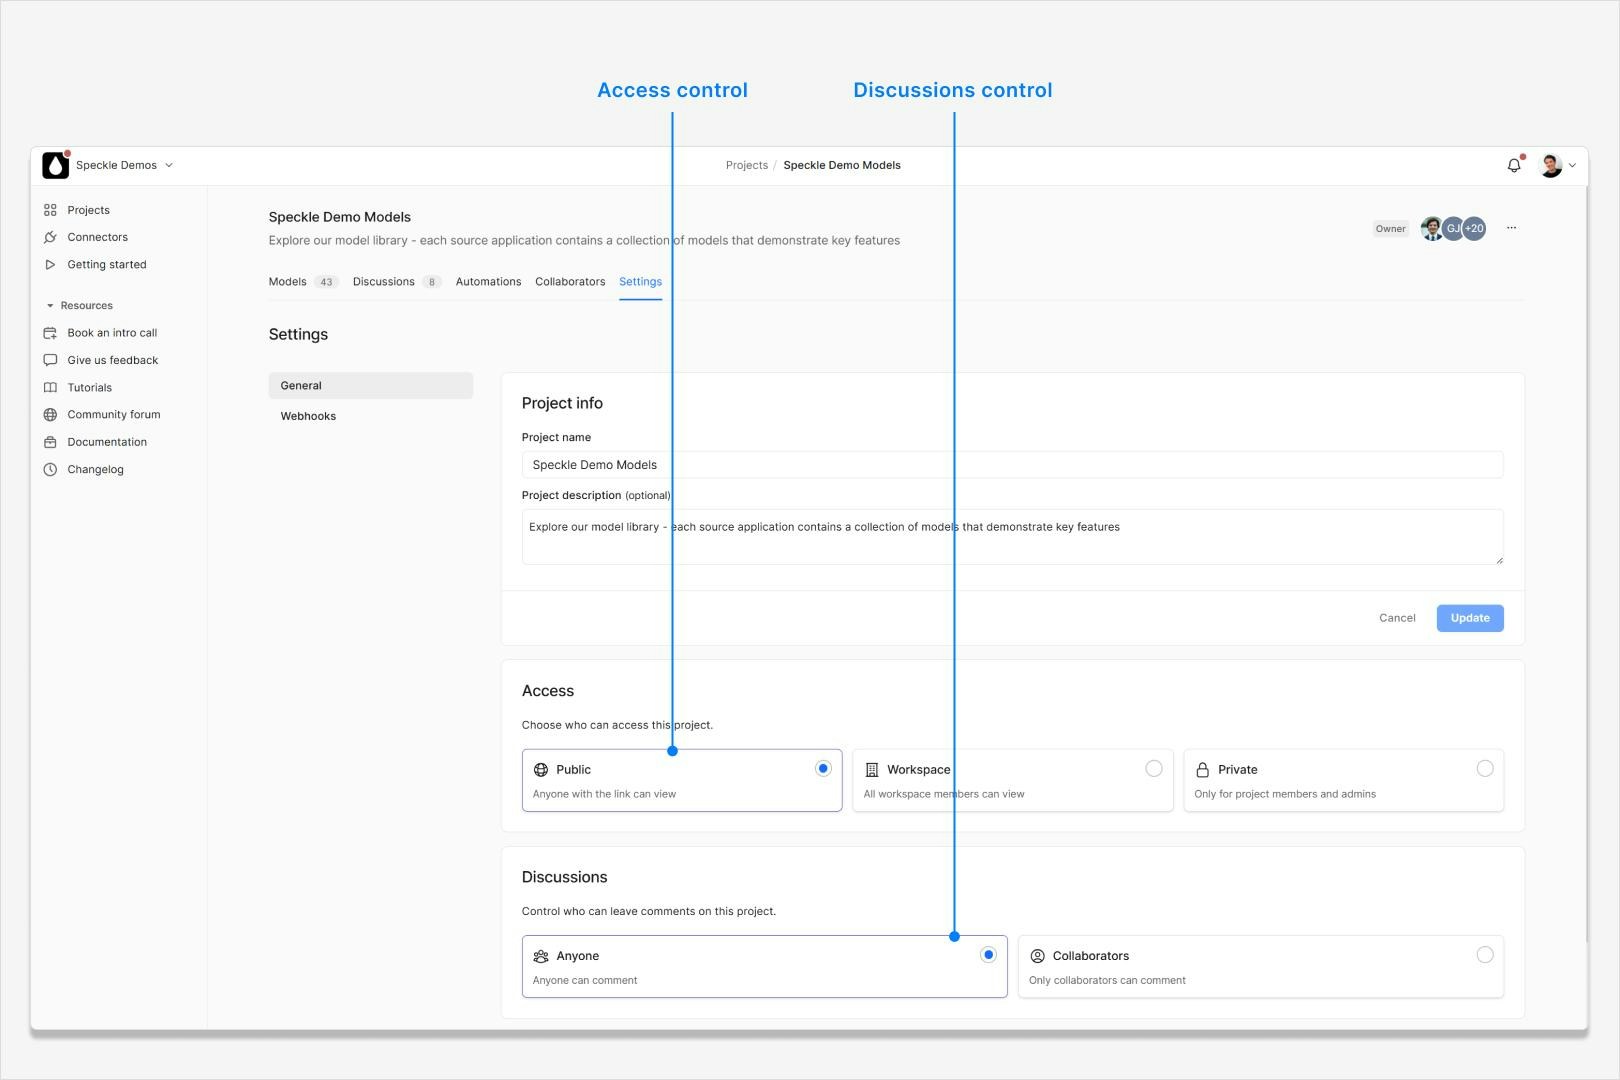
Task: Select the Private access radio button
Action: pos(1485,768)
